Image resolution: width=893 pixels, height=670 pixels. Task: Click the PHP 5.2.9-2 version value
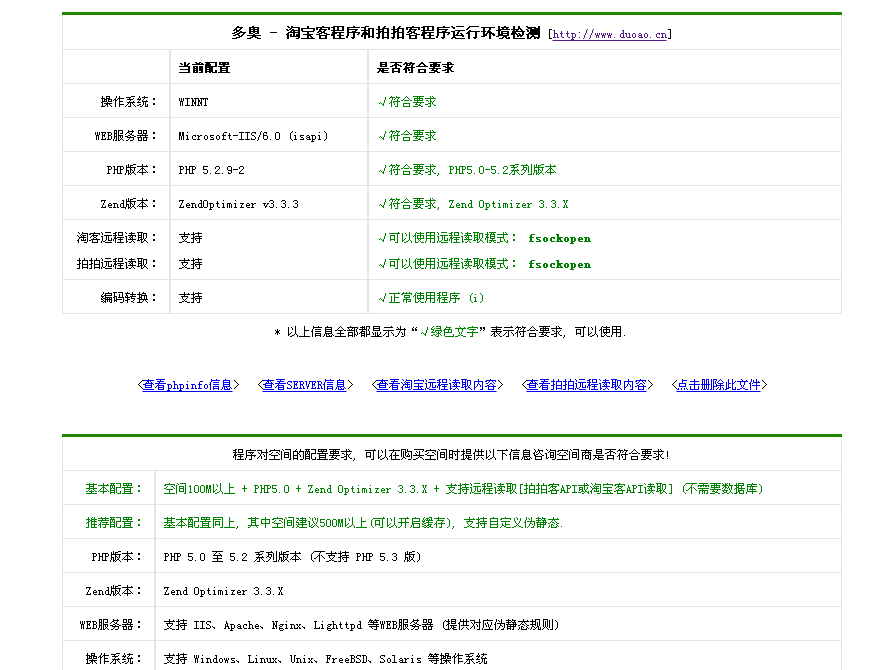[x=211, y=170]
